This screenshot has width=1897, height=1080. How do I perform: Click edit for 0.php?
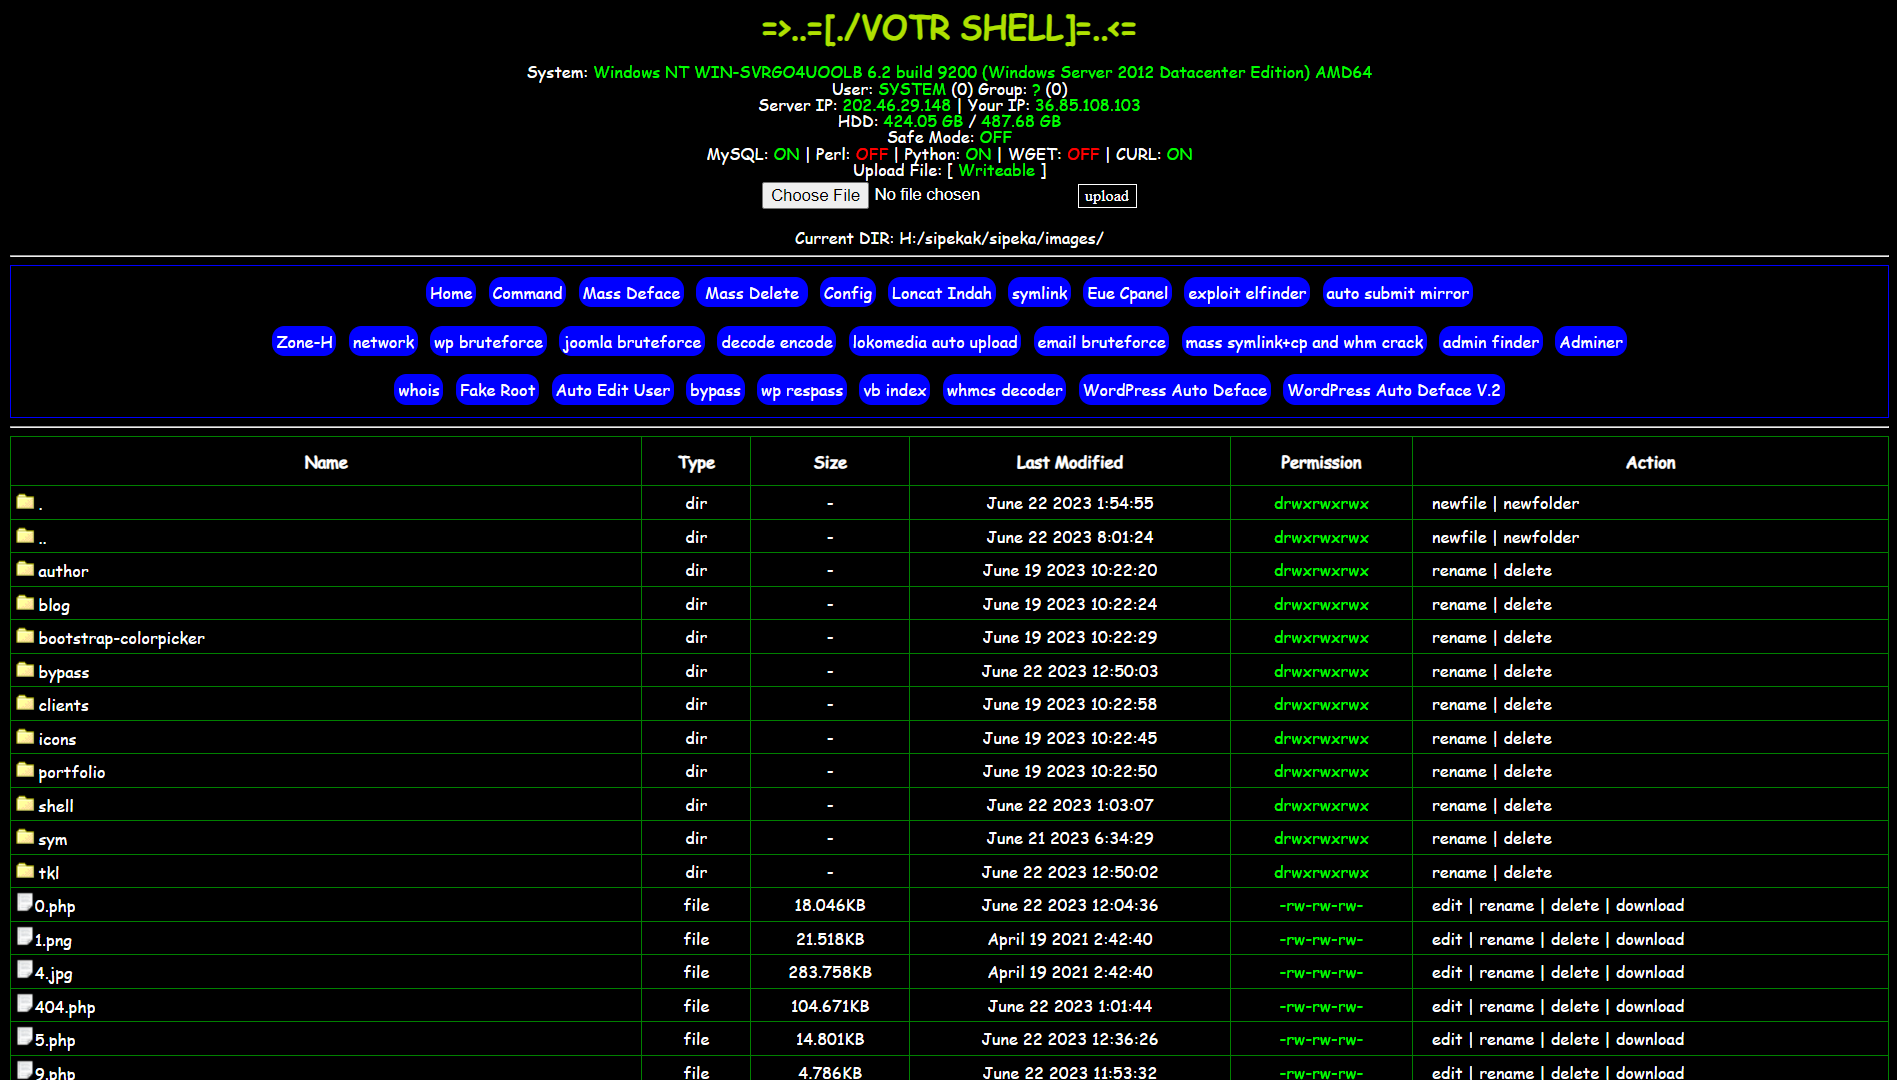(x=1446, y=905)
